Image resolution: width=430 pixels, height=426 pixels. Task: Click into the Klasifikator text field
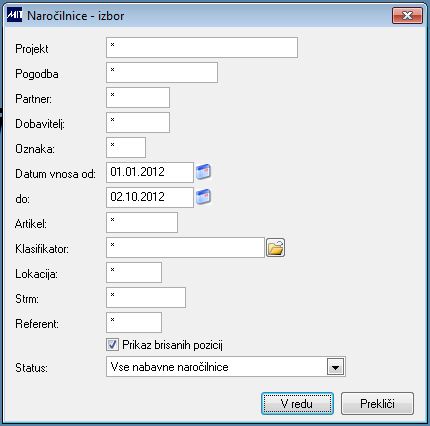click(x=185, y=247)
